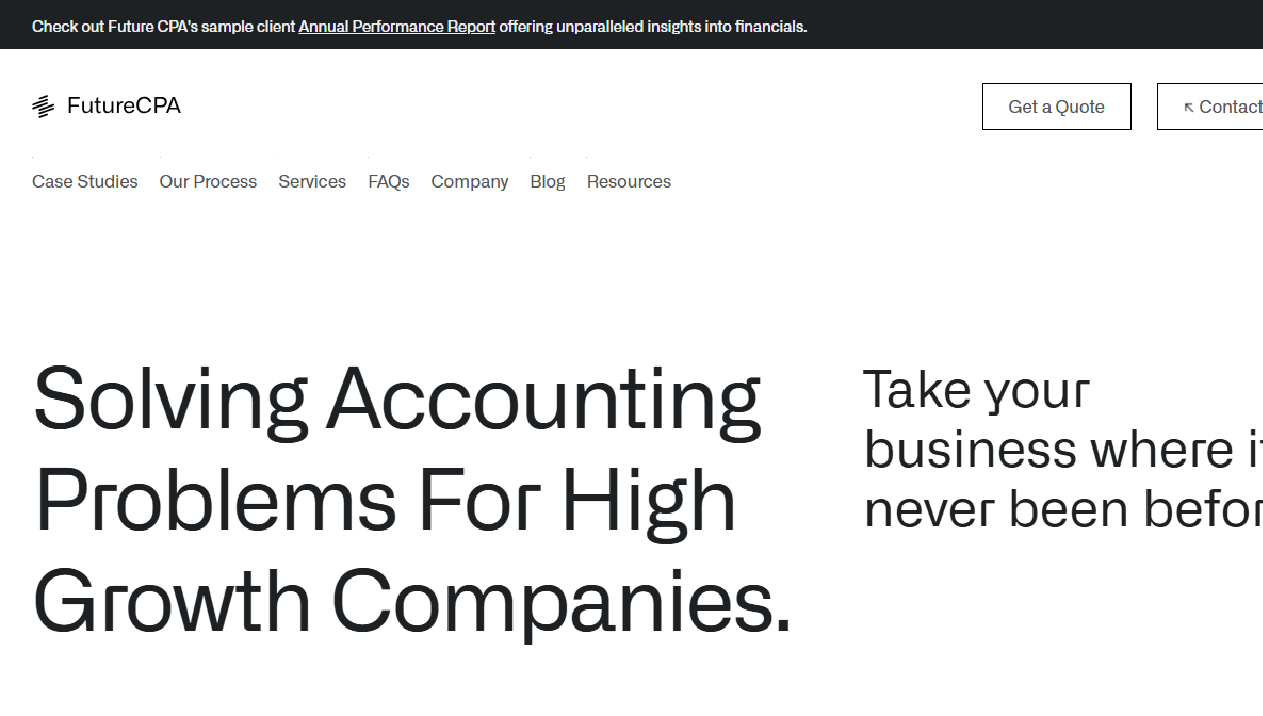
Task: Select Services in the navigation bar
Action: (x=312, y=182)
